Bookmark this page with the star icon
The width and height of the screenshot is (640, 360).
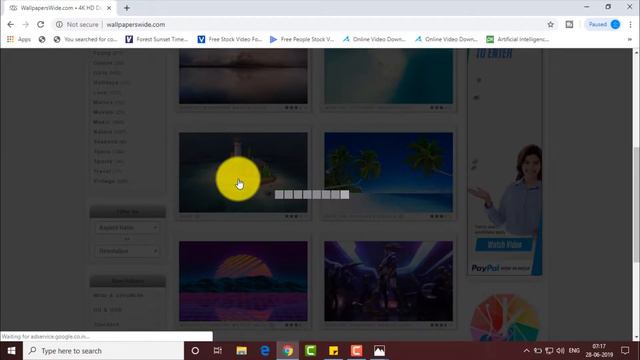[x=551, y=24]
